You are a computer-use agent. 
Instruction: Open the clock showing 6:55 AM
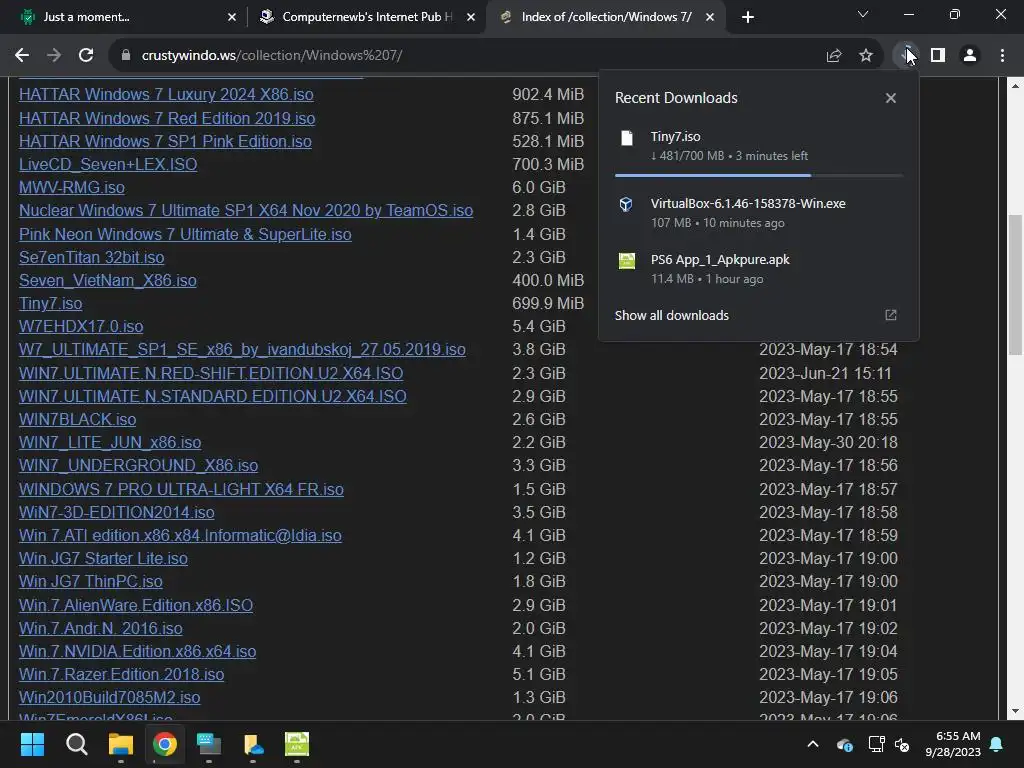point(952,744)
